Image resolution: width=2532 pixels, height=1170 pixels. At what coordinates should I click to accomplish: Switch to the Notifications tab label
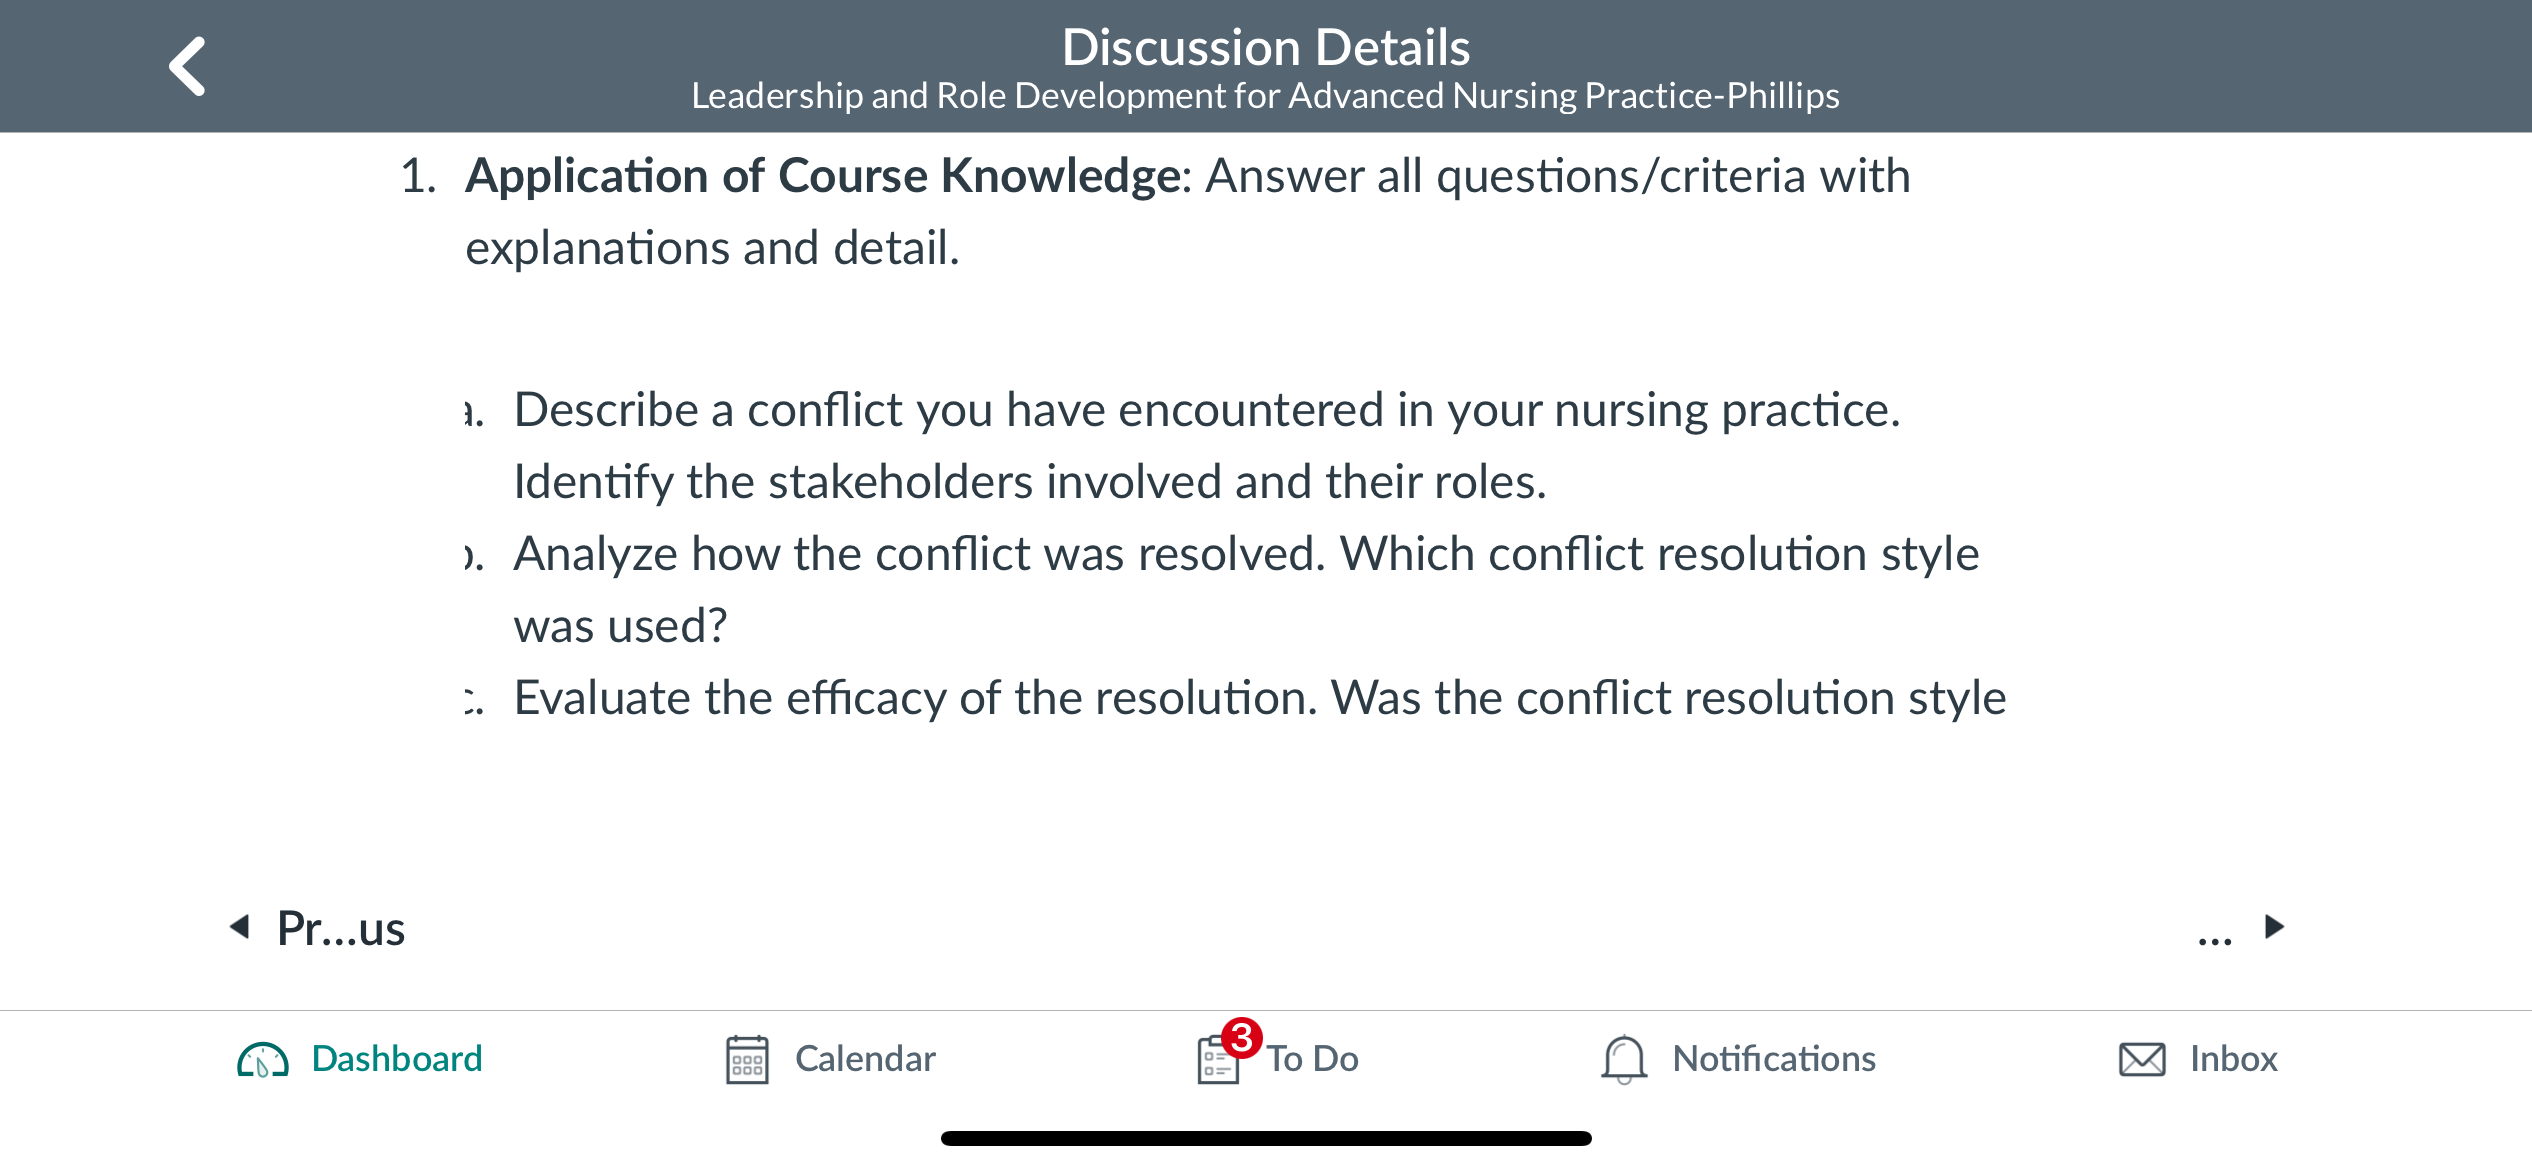coord(1774,1059)
